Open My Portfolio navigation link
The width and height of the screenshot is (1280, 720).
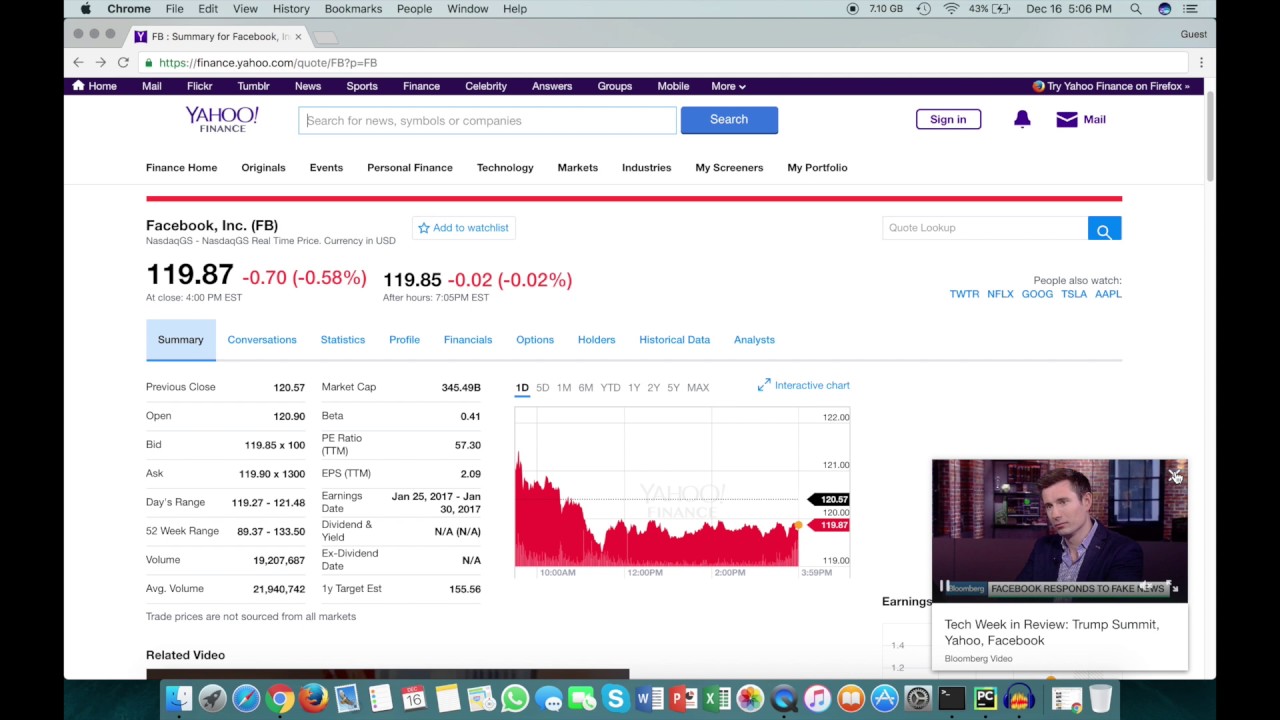(817, 168)
